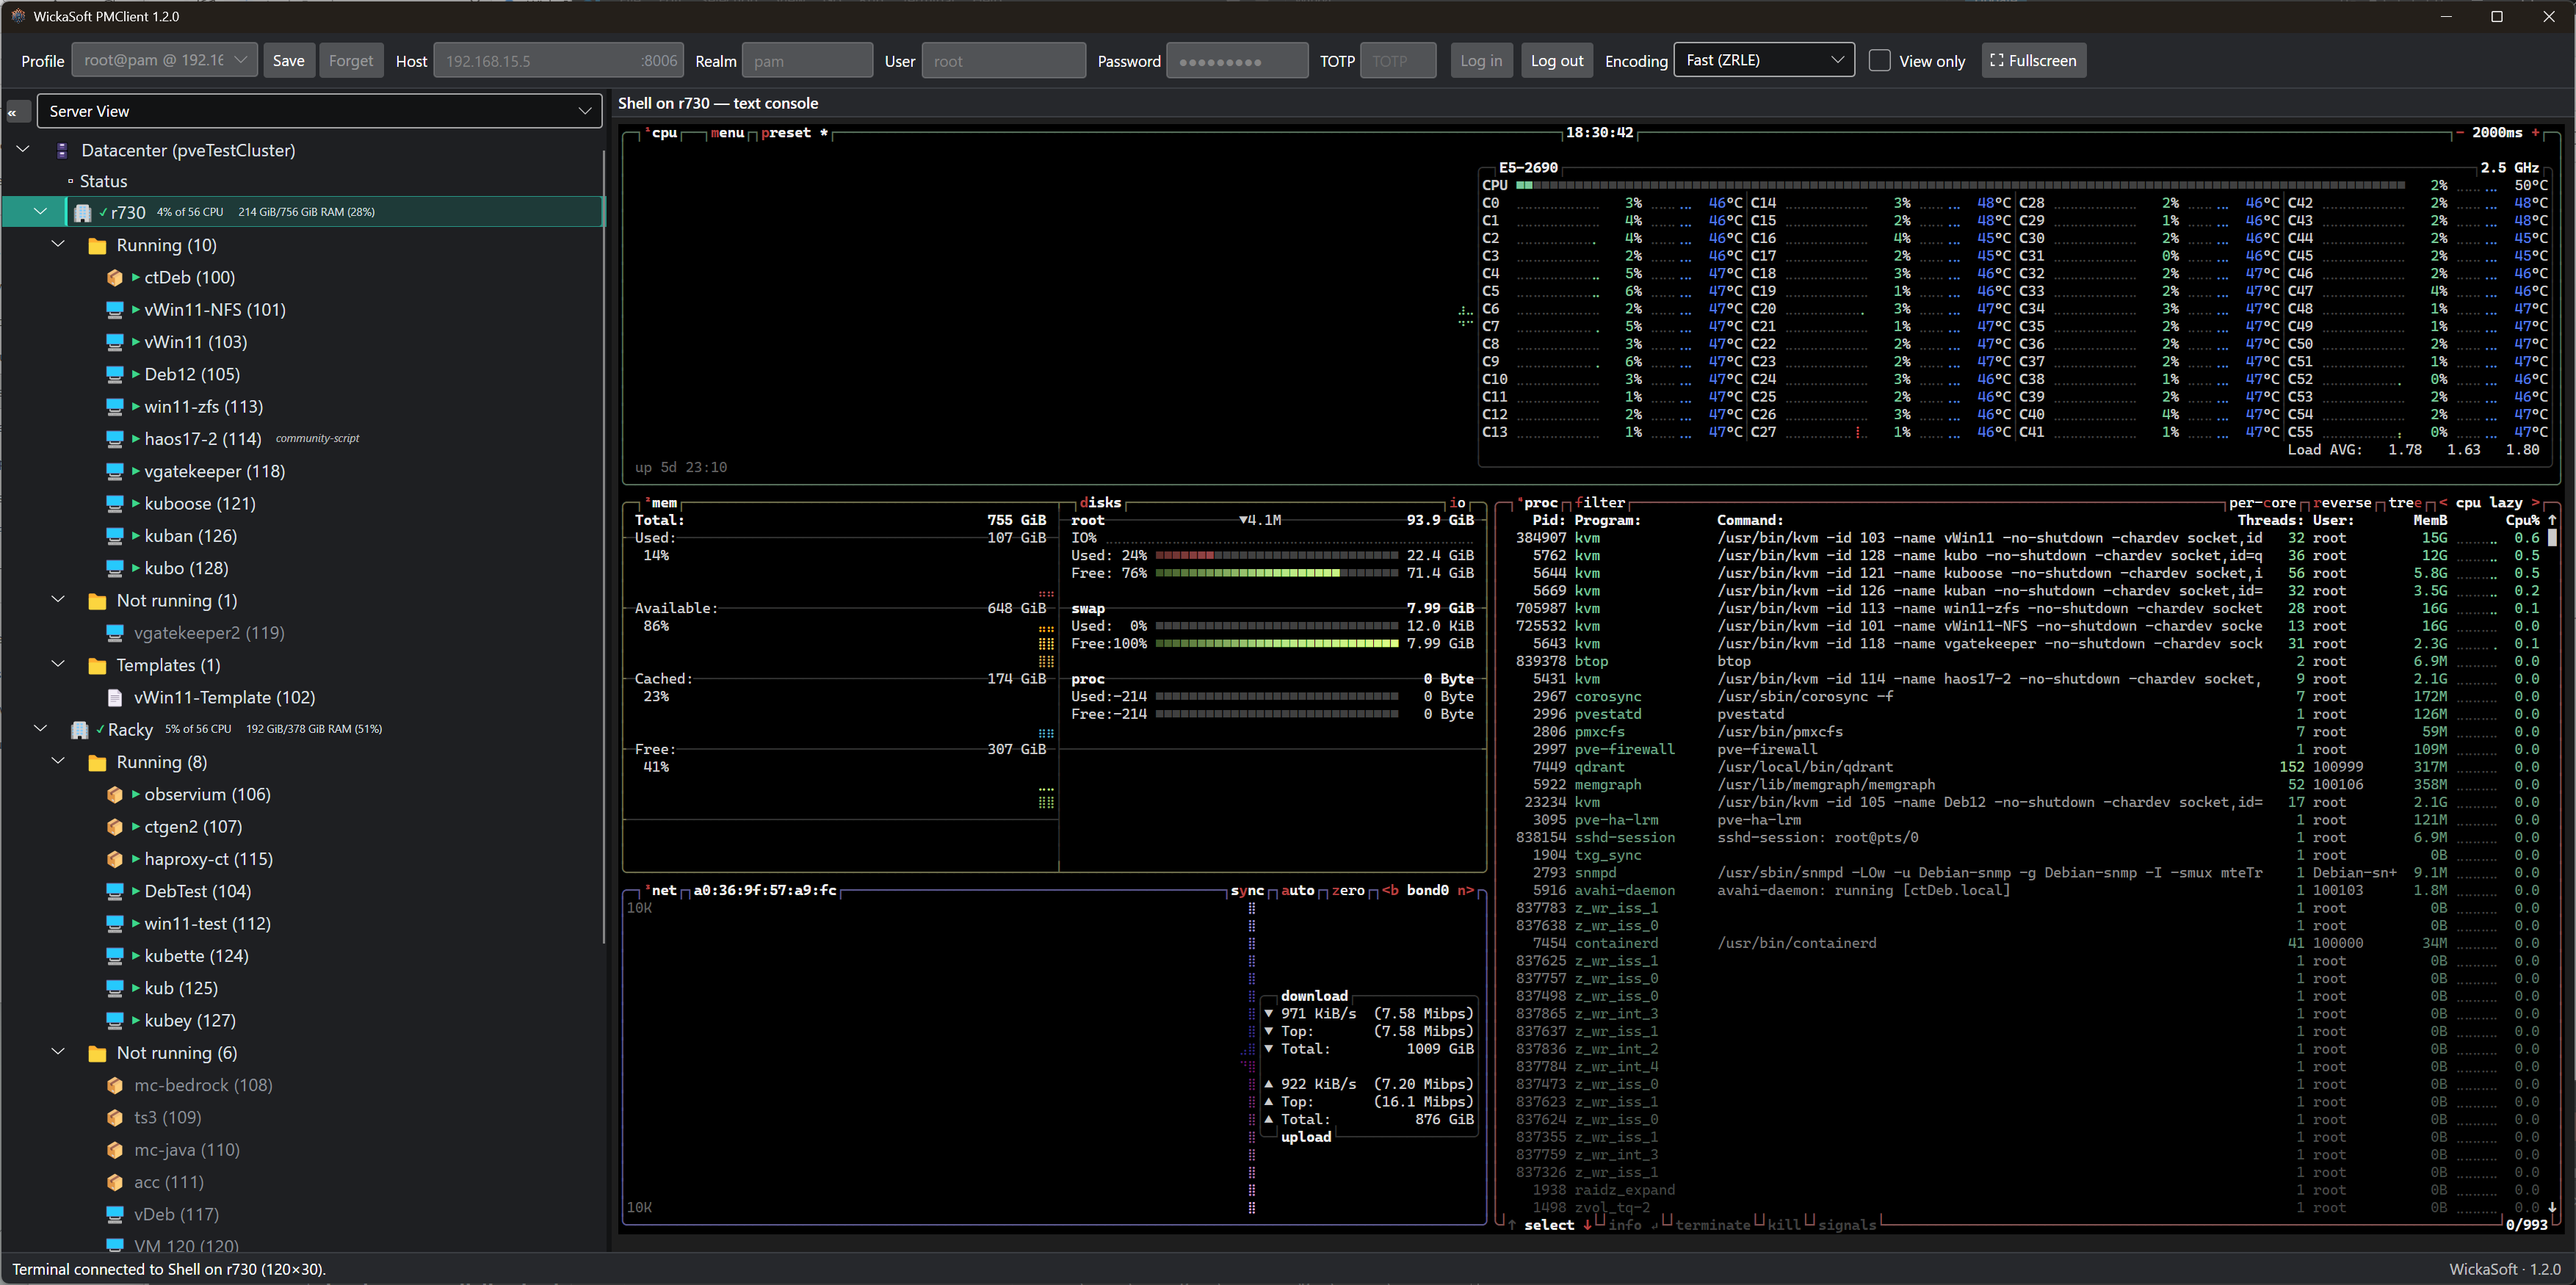Toggle the disks io mode
The width and height of the screenshot is (2576, 1285).
[1458, 503]
